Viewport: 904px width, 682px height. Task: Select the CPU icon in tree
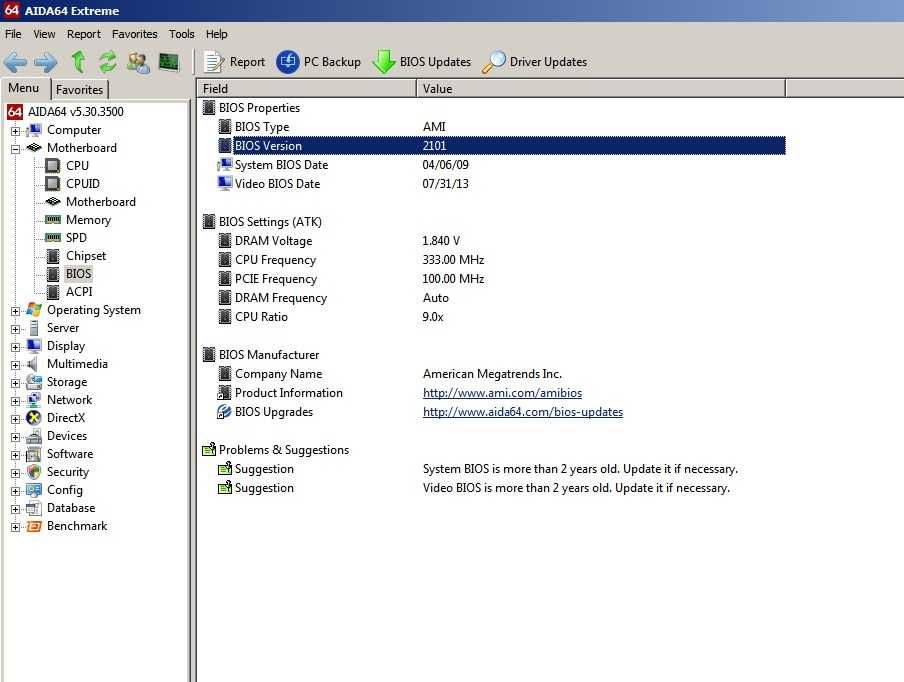[x=52, y=166]
